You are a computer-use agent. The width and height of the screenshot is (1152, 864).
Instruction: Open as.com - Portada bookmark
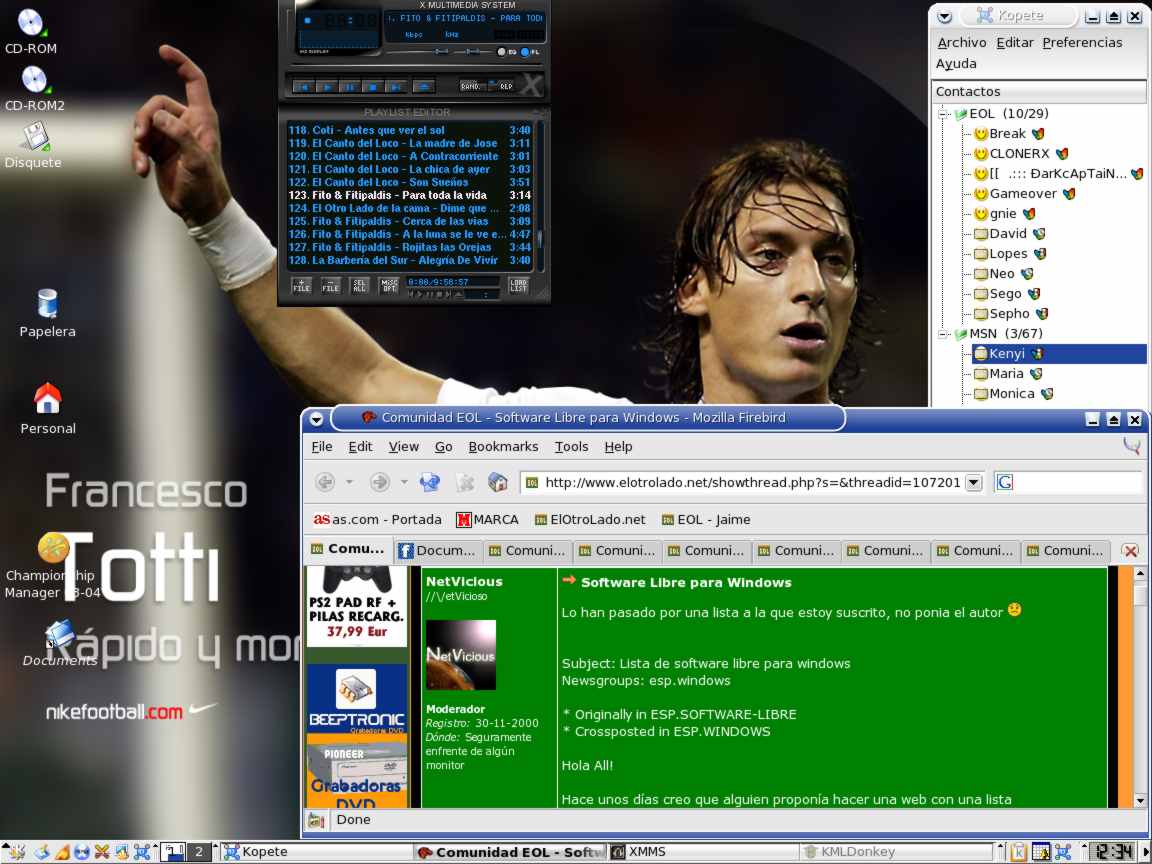click(x=378, y=520)
